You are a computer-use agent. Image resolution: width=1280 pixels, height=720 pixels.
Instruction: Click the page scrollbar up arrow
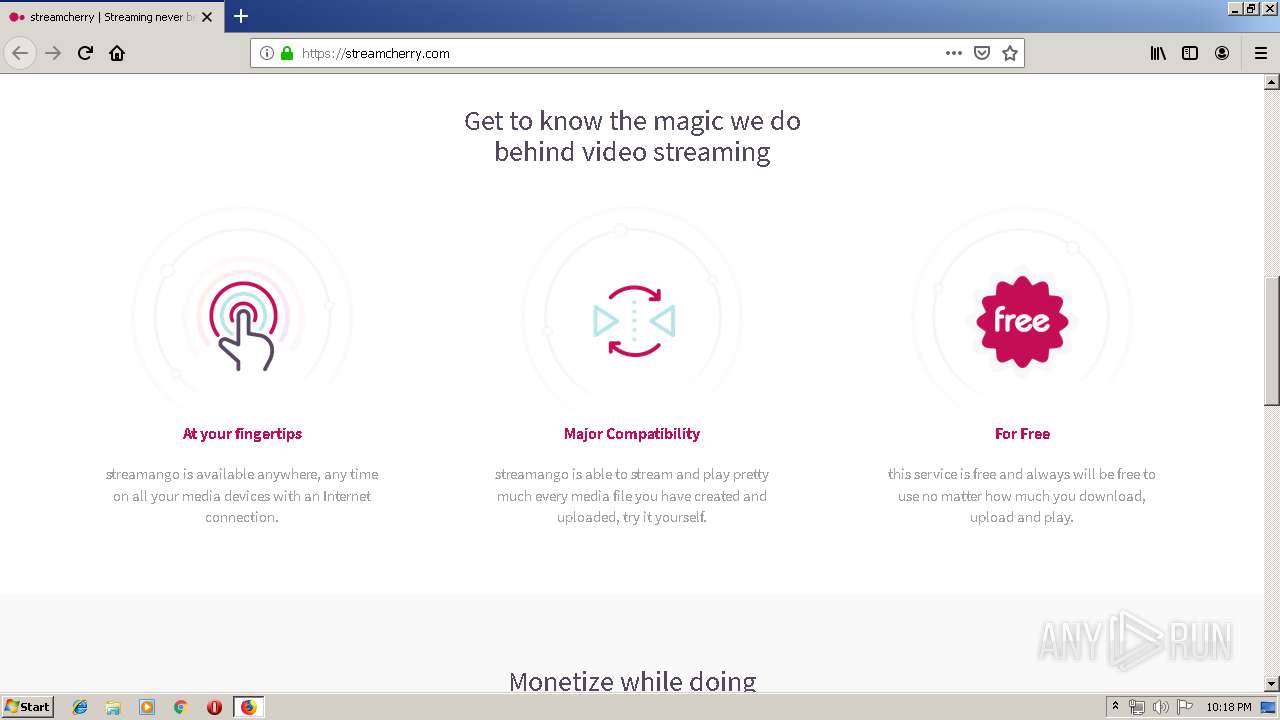point(1271,82)
